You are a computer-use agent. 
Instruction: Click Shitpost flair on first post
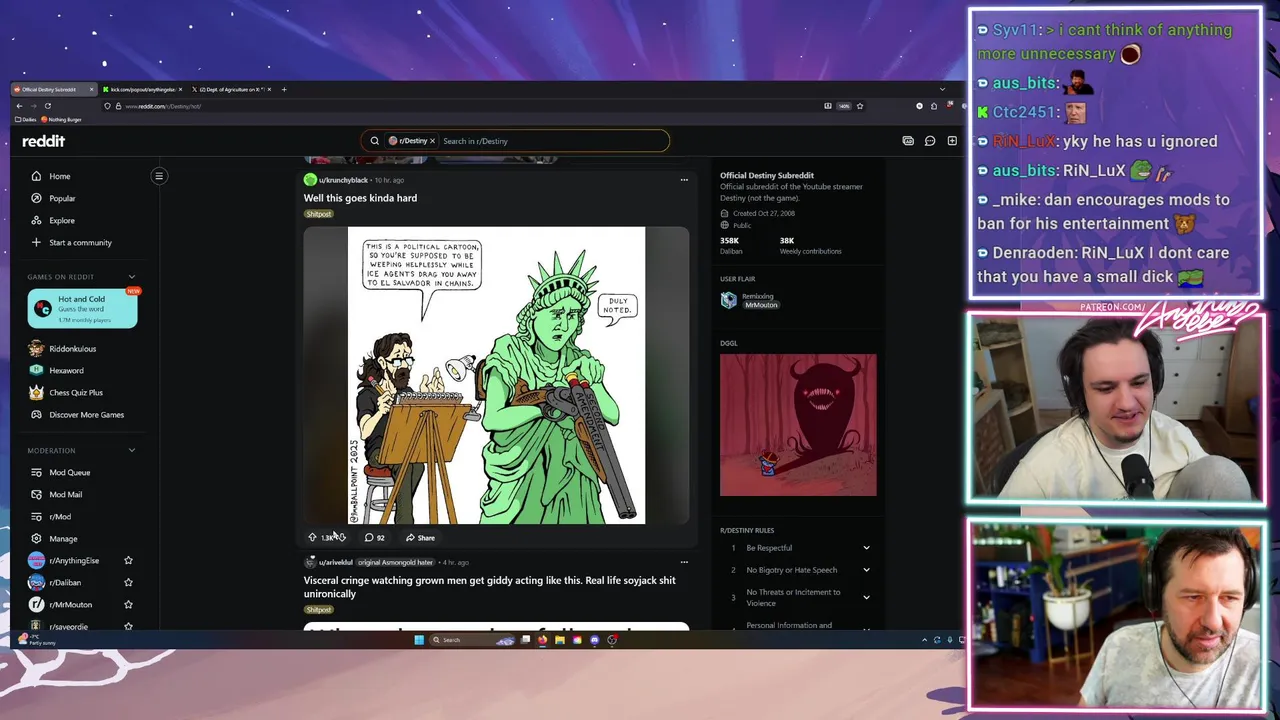[x=319, y=214]
